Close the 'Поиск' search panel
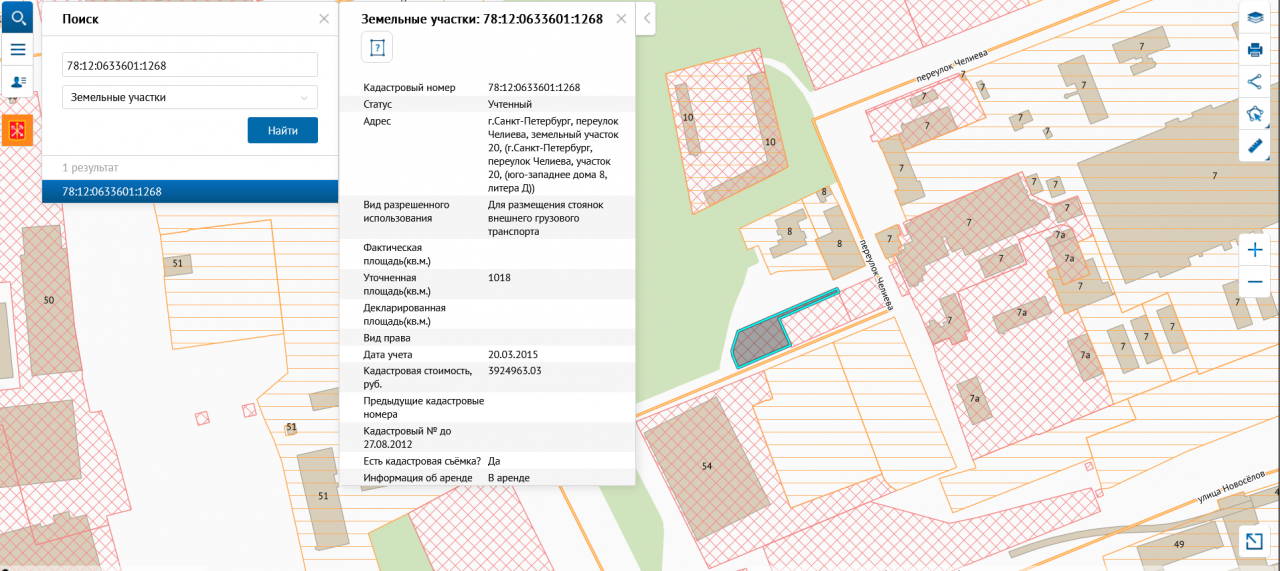Viewport: 1280px width, 571px height. [x=324, y=19]
